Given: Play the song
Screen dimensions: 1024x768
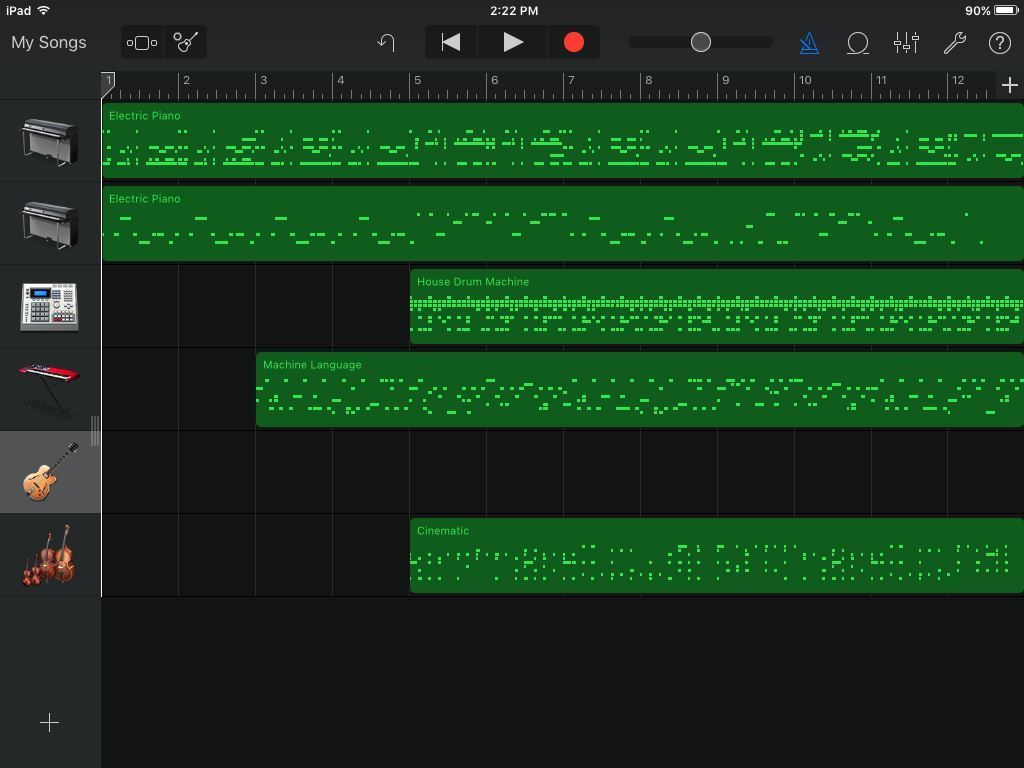Looking at the screenshot, I should coord(512,42).
